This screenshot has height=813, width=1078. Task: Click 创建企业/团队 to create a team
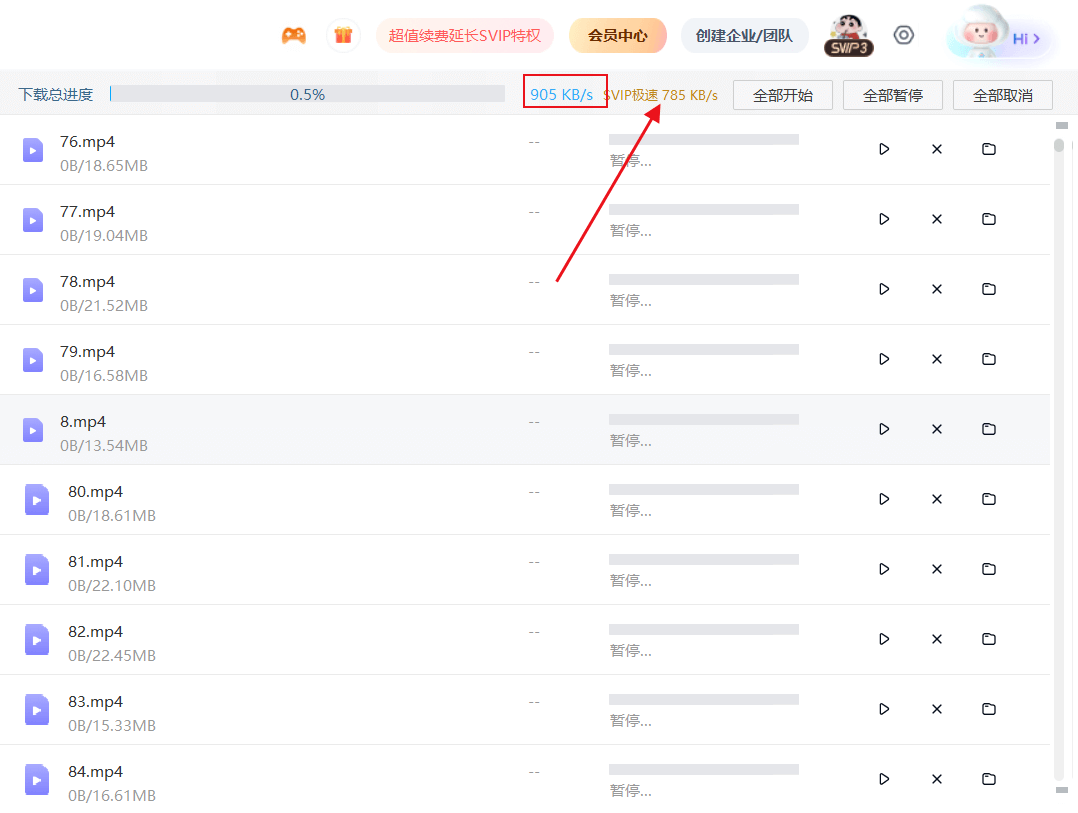(x=744, y=35)
